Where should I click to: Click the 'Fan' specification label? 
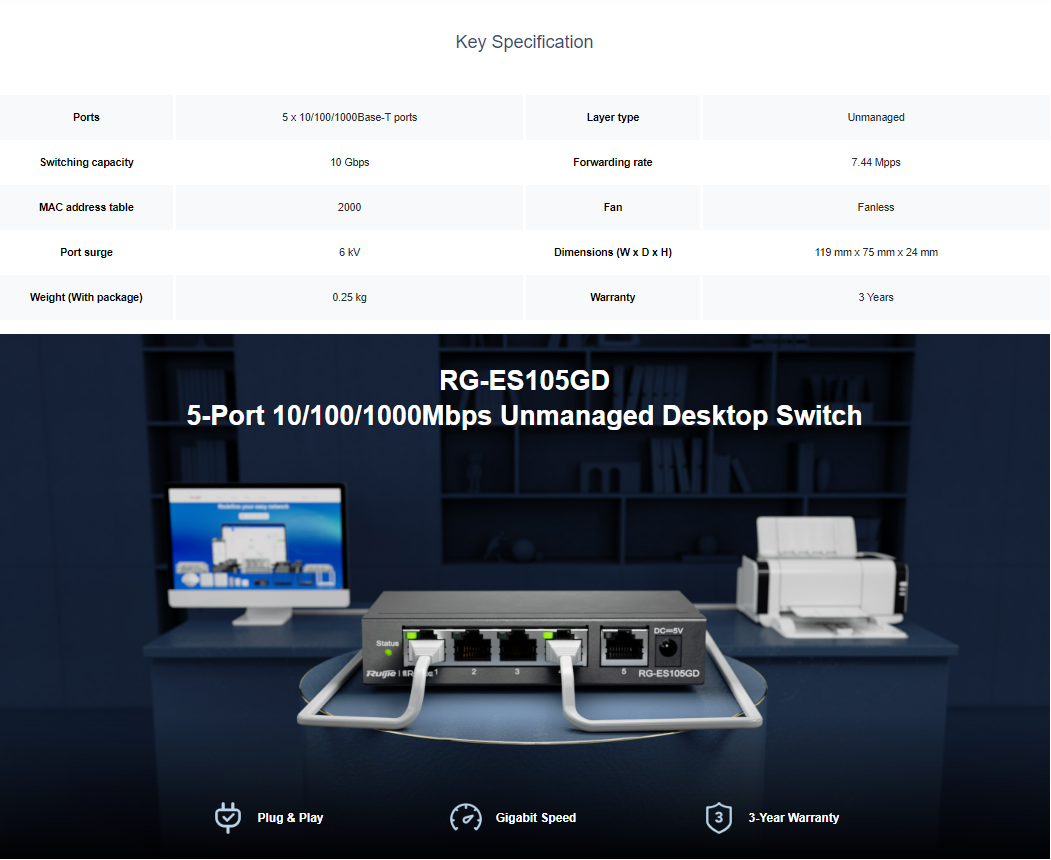click(613, 207)
